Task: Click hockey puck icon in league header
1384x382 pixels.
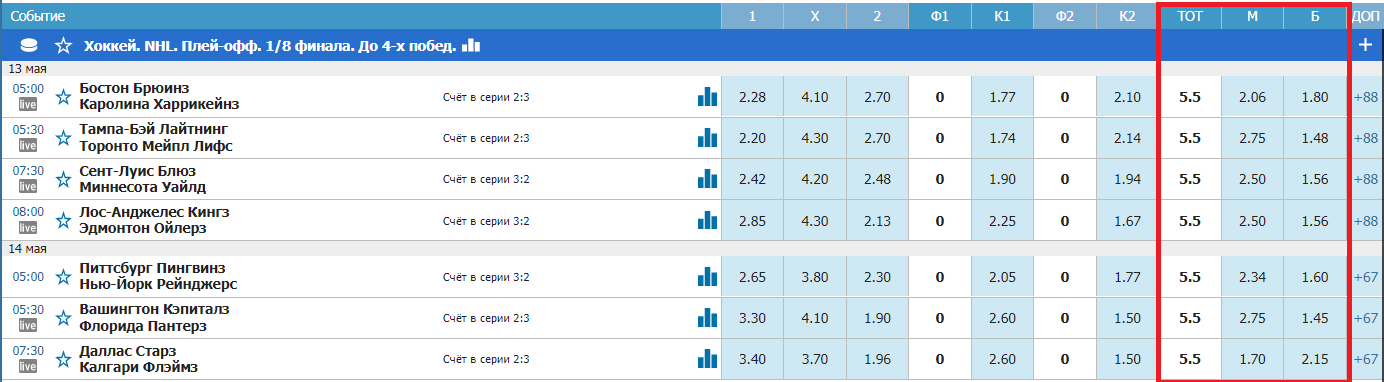Action: point(30,45)
